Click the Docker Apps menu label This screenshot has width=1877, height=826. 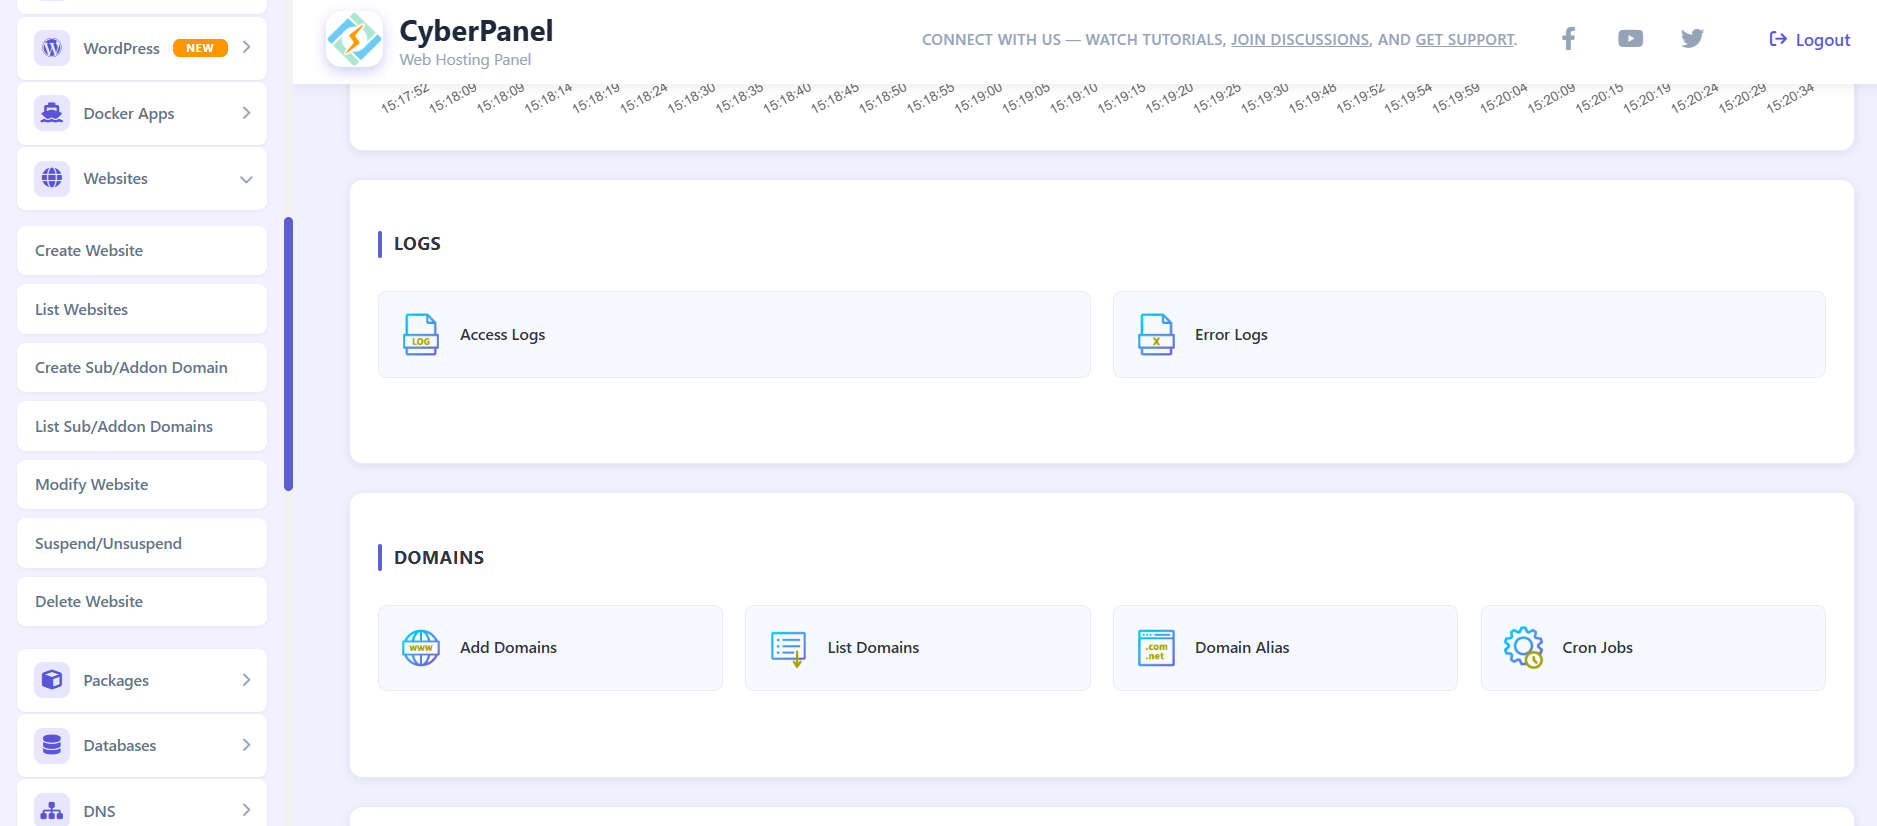[x=129, y=114]
